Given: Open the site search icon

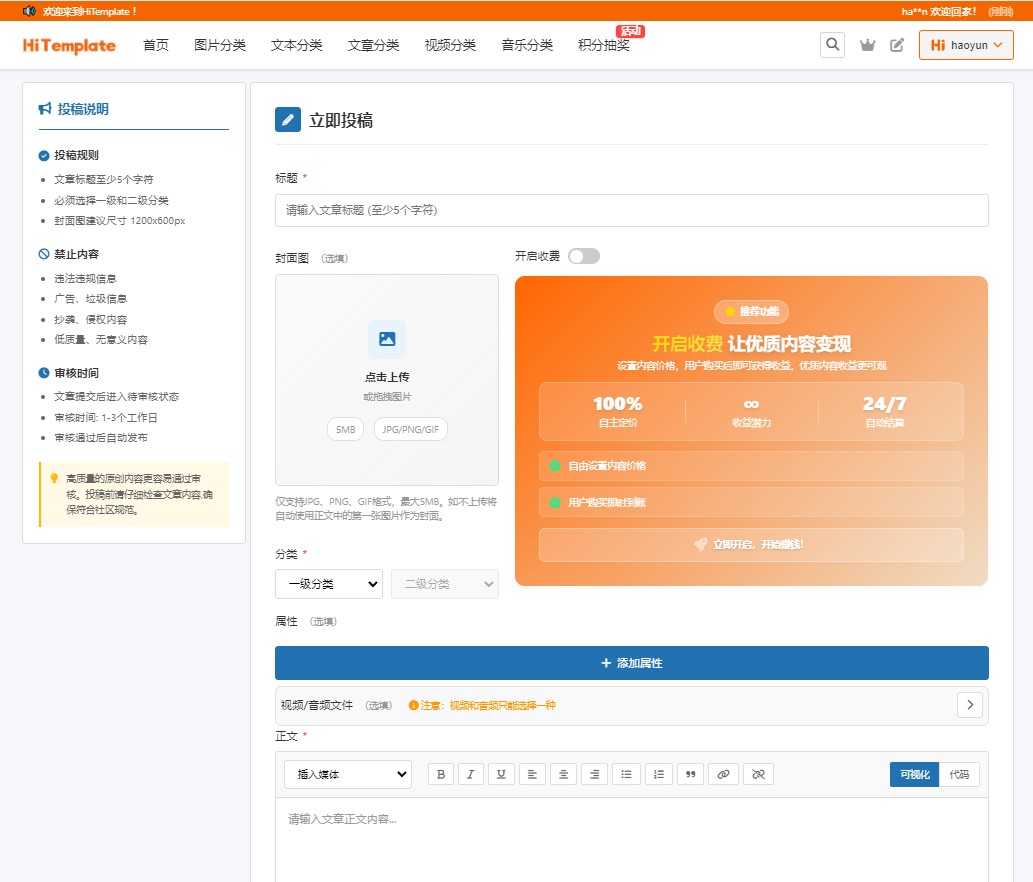Looking at the screenshot, I should coord(832,44).
